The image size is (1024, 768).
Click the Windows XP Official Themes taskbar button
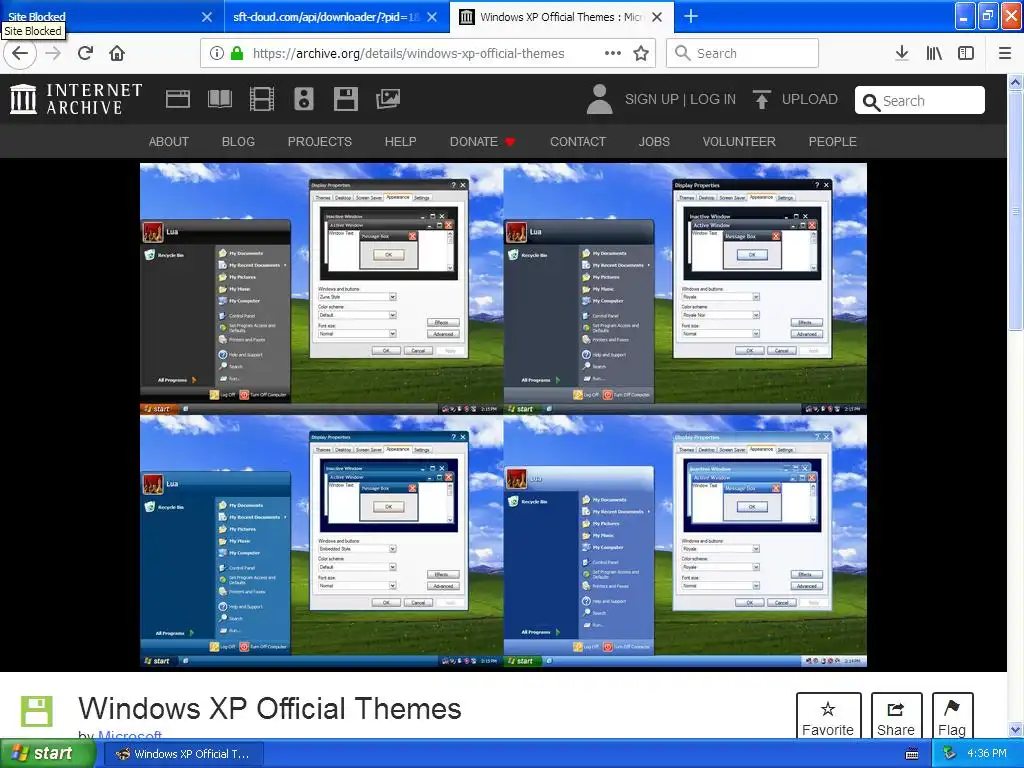click(184, 754)
